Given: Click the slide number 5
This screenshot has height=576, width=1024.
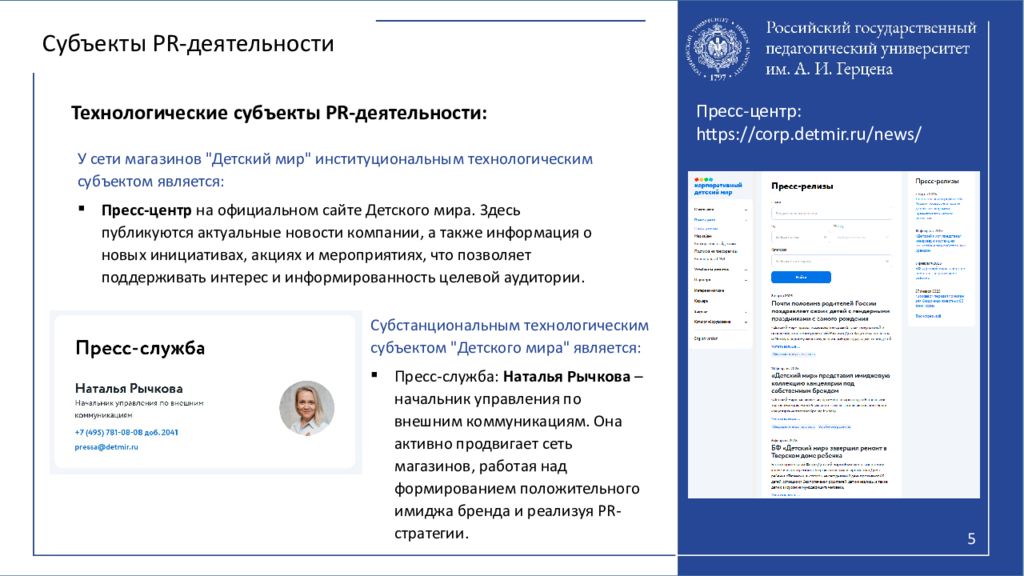Looking at the screenshot, I should click(971, 539).
